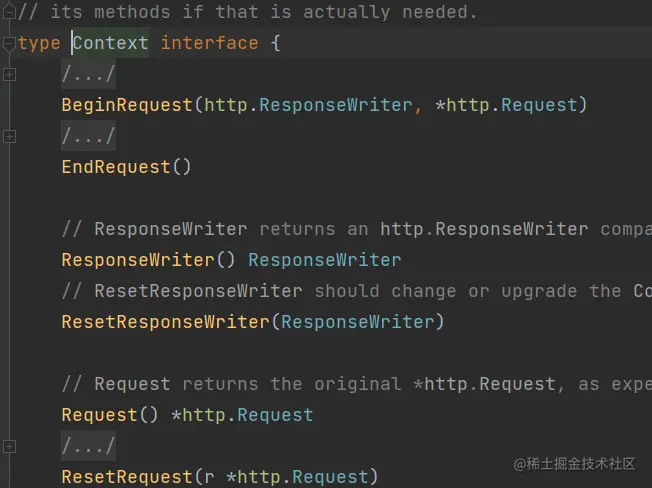Click the folded '/.../' placeholder above EndRequest
Image resolution: width=652 pixels, height=488 pixels.
88,136
